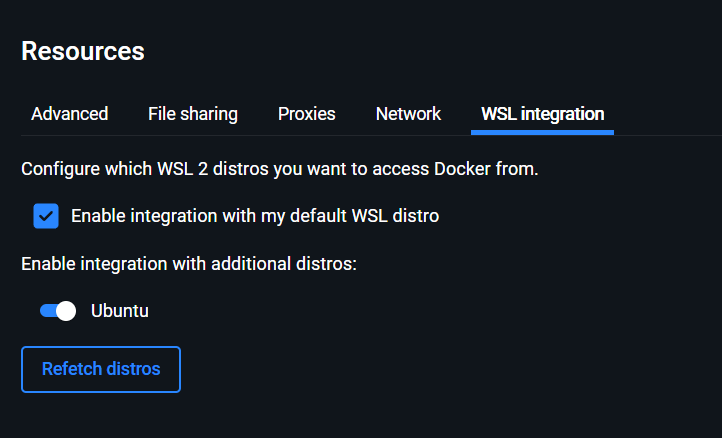Uncheck the default WSL distro integration checkbox
The width and height of the screenshot is (722, 438).
tap(46, 216)
